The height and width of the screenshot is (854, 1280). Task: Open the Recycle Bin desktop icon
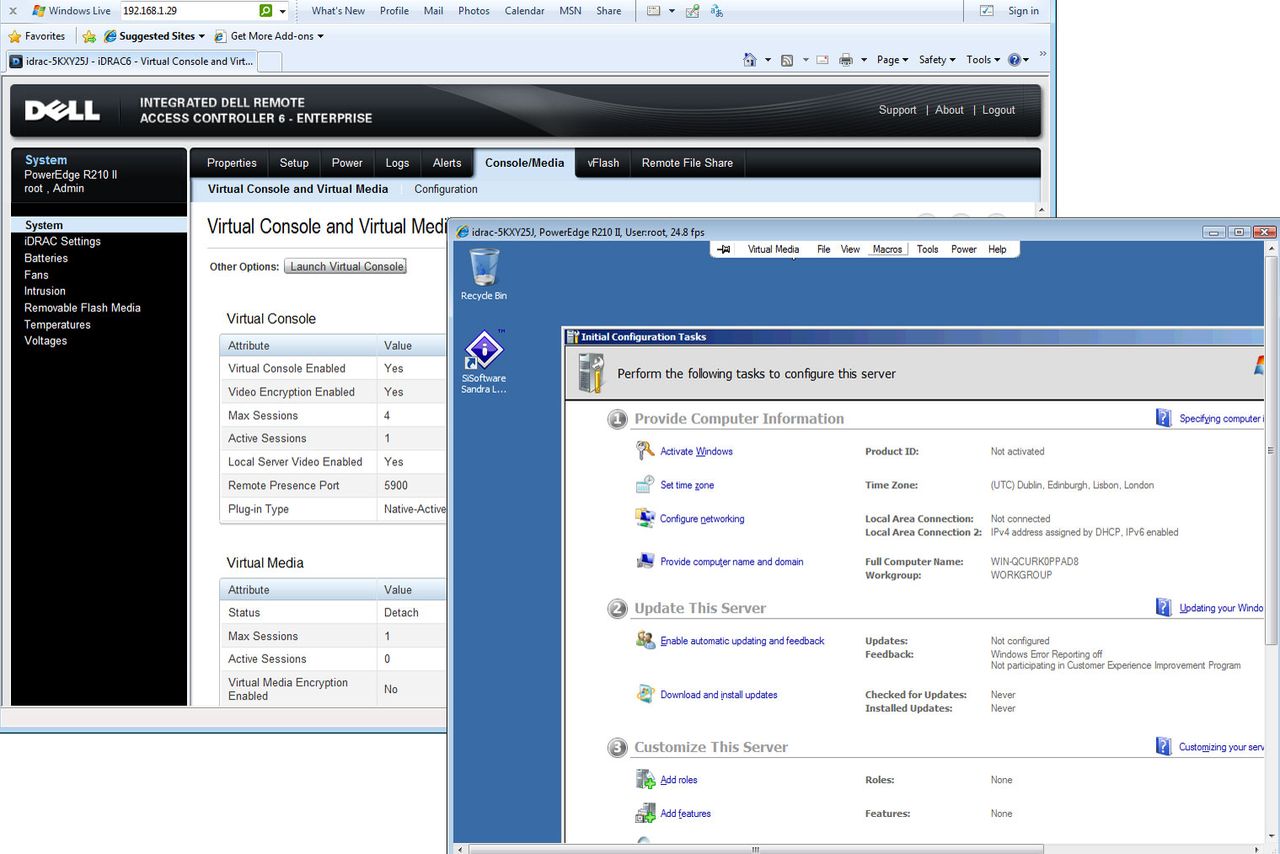coord(484,274)
